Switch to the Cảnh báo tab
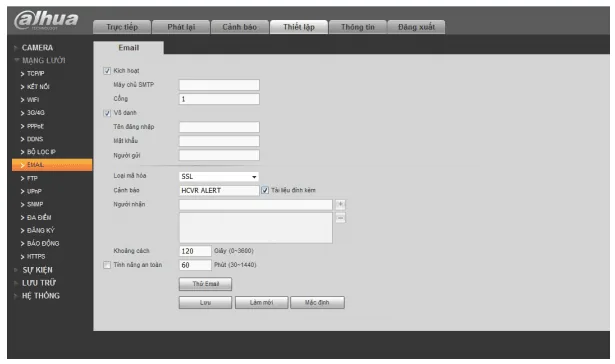 tap(240, 27)
